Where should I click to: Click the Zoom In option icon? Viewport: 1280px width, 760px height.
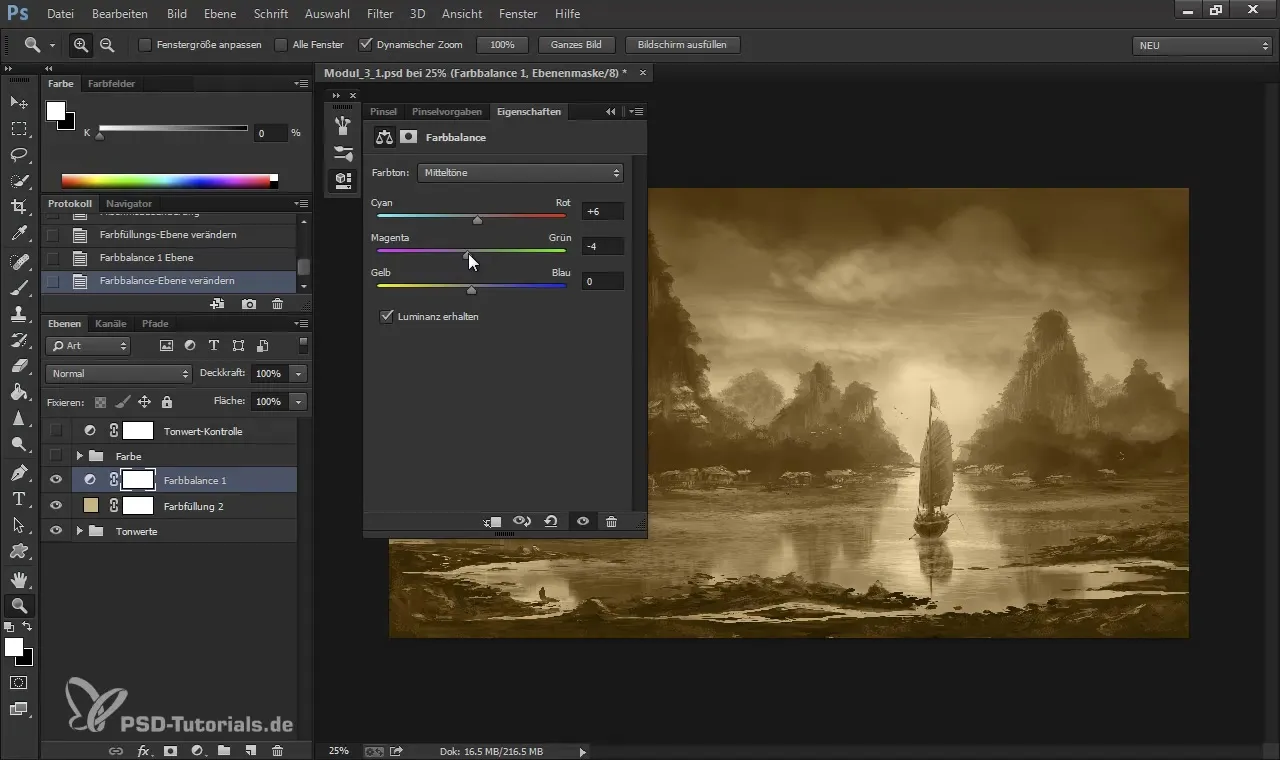pos(81,45)
